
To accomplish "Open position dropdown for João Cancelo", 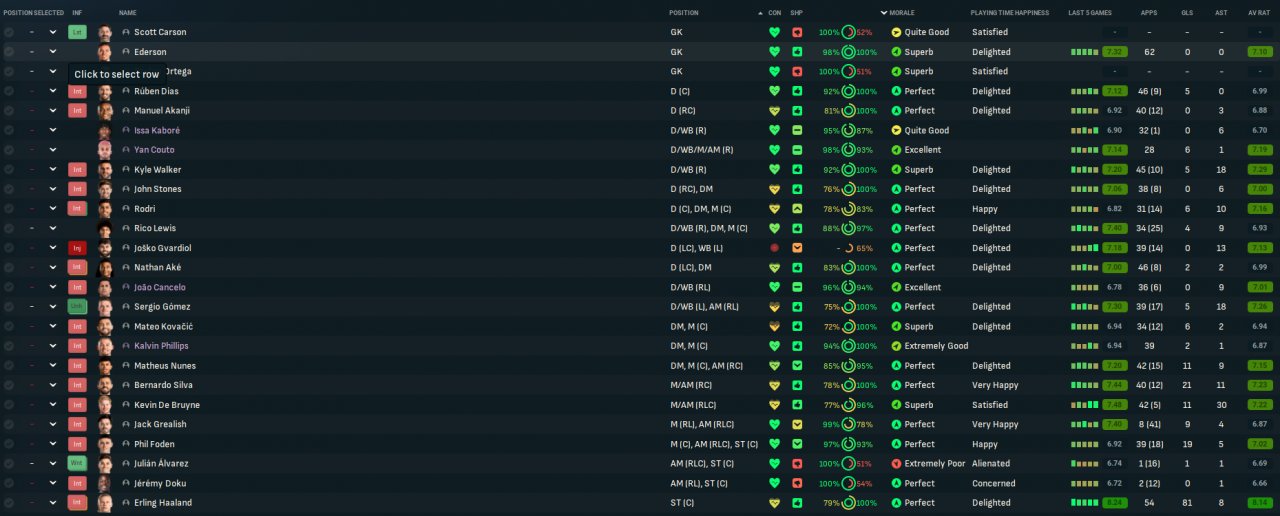I will pyautogui.click(x=53, y=287).
